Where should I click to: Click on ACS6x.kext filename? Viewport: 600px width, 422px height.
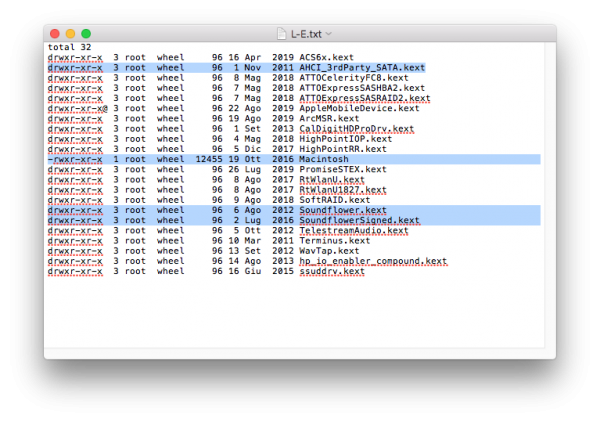click(326, 57)
